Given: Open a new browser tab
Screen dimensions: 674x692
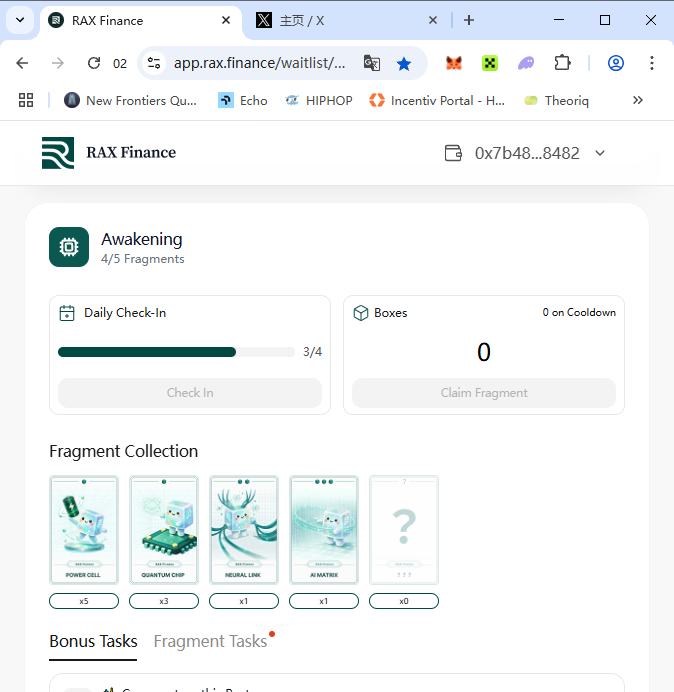Looking at the screenshot, I should 469,20.
